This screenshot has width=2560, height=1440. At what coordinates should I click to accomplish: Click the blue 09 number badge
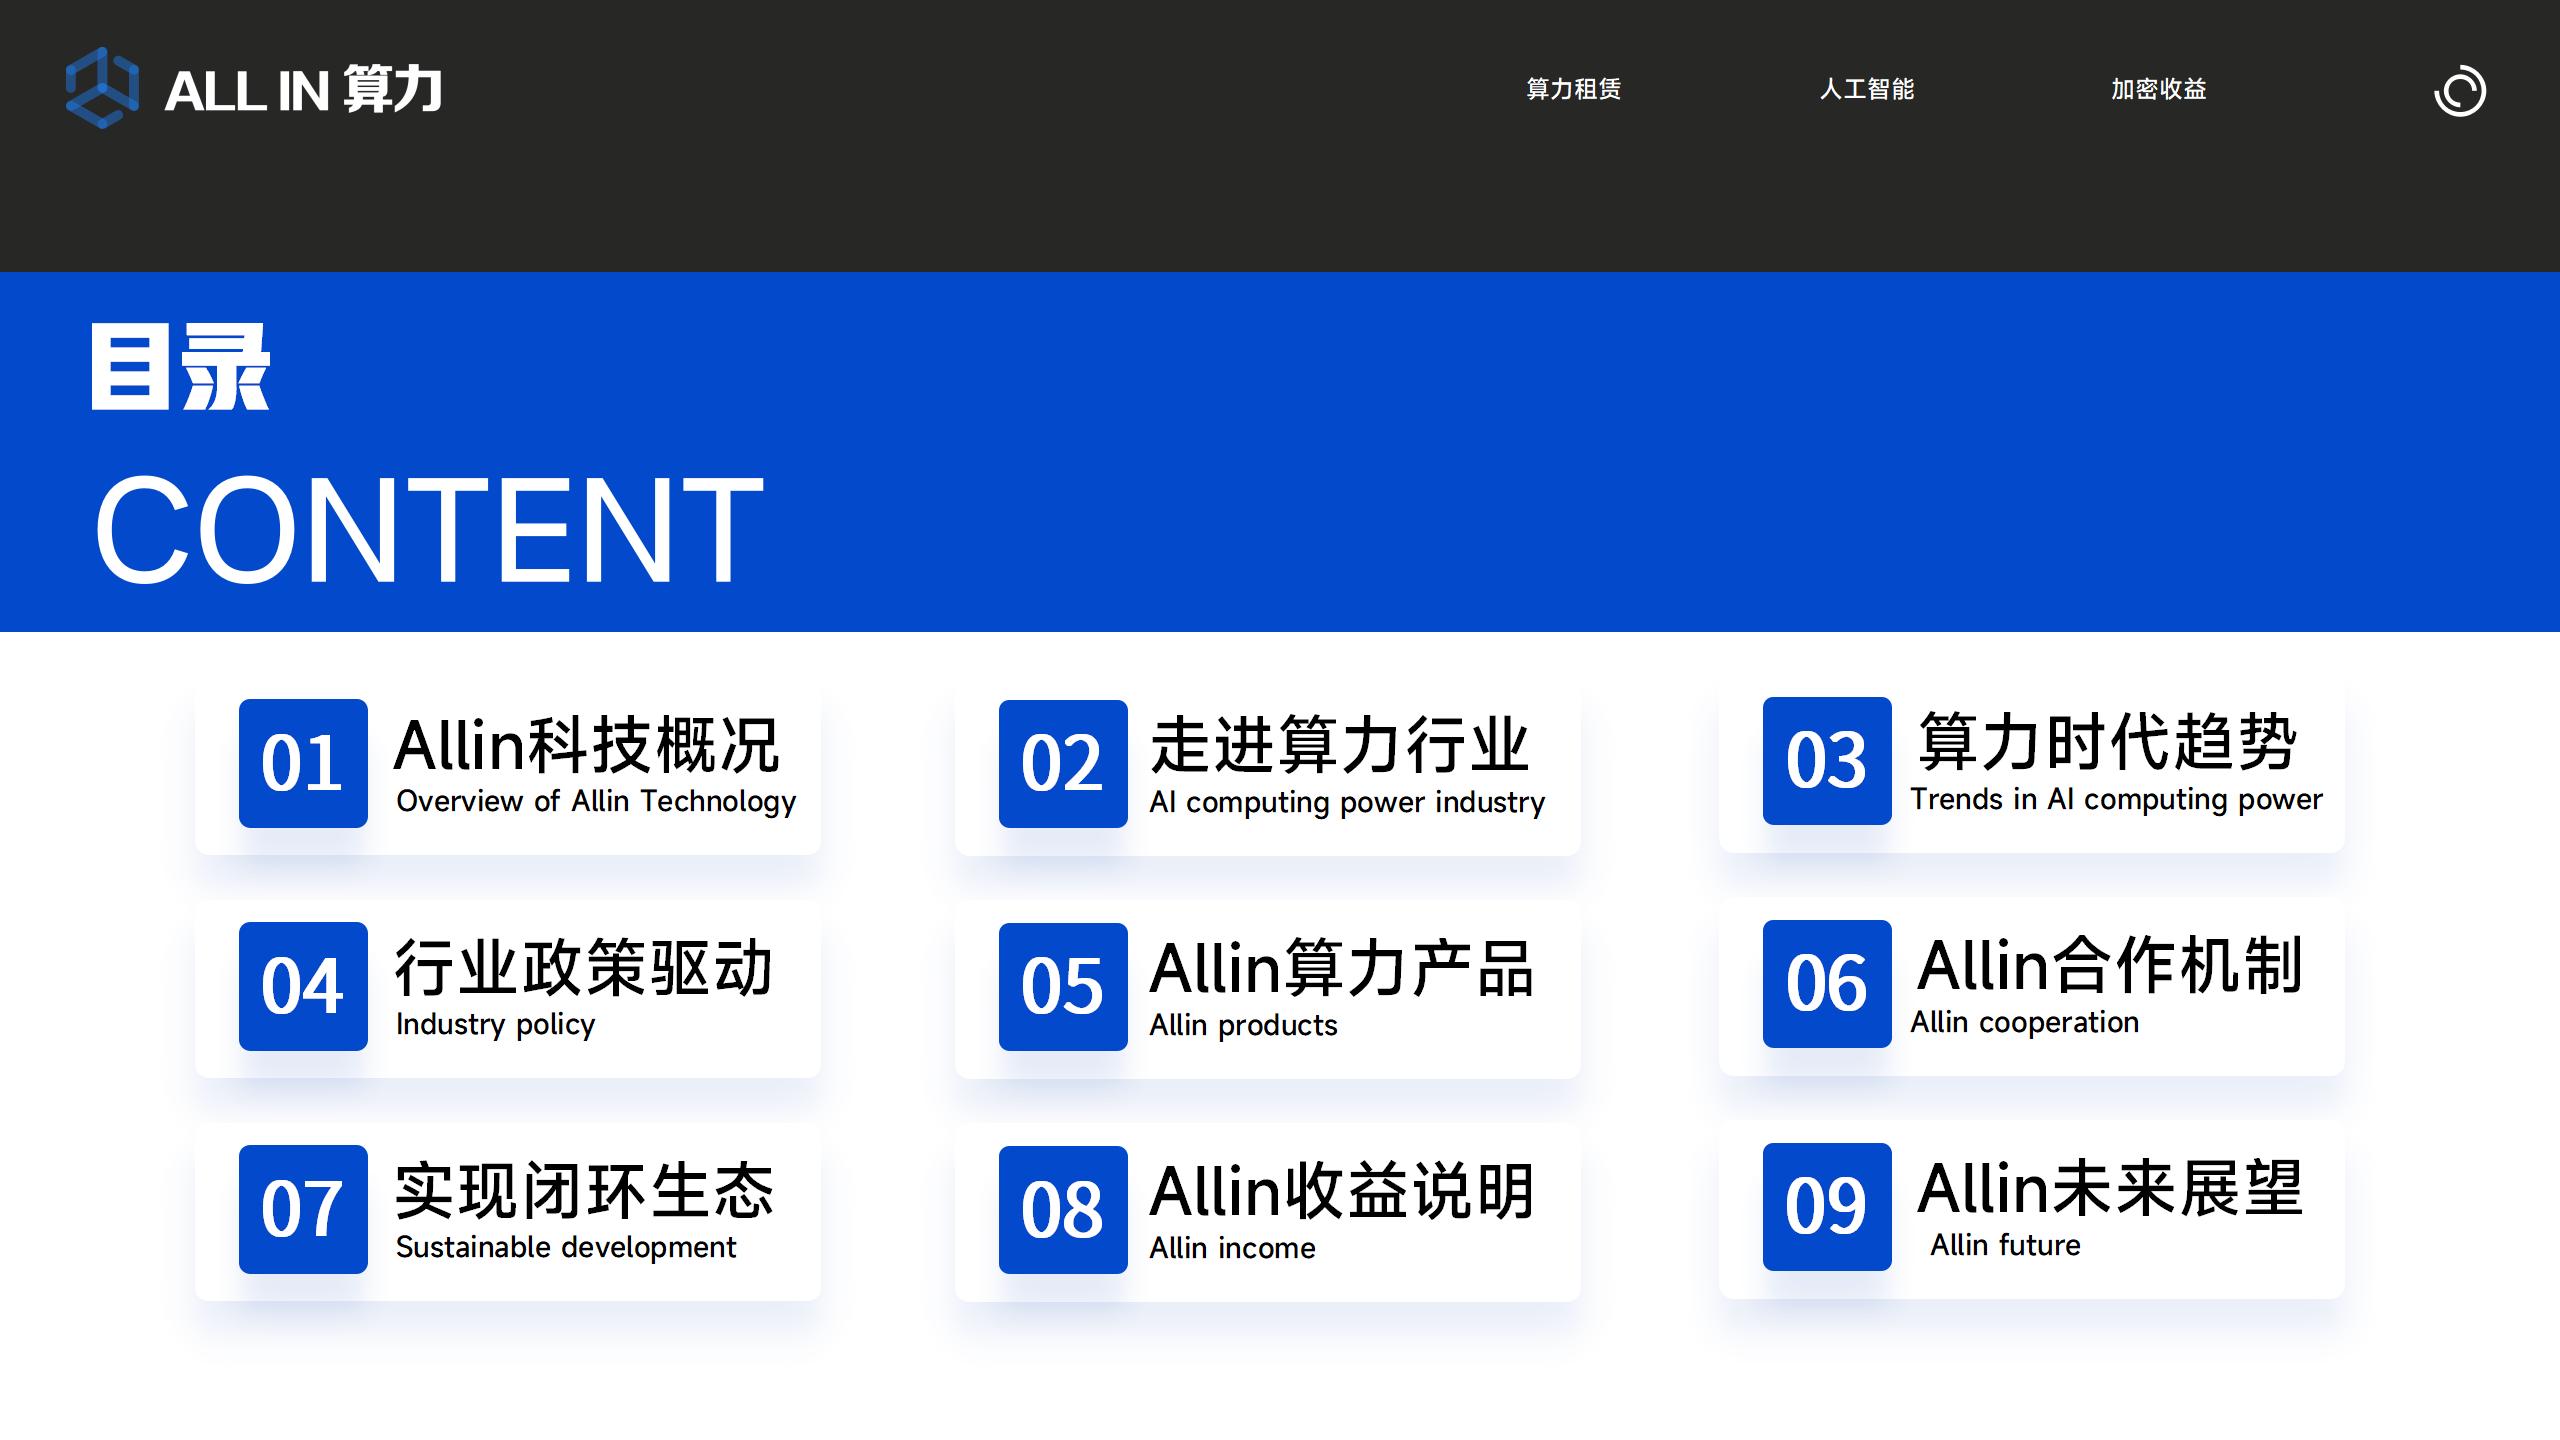coord(1826,1206)
